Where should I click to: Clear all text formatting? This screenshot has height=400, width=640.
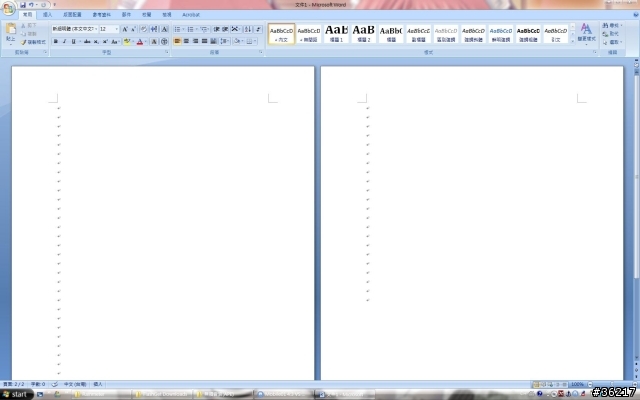144,29
